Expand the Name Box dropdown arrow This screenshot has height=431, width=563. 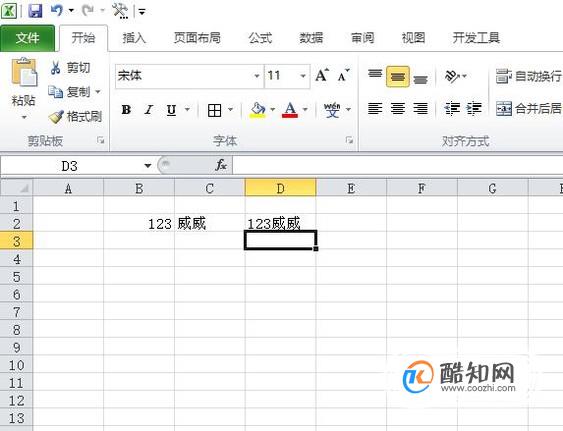[148, 166]
